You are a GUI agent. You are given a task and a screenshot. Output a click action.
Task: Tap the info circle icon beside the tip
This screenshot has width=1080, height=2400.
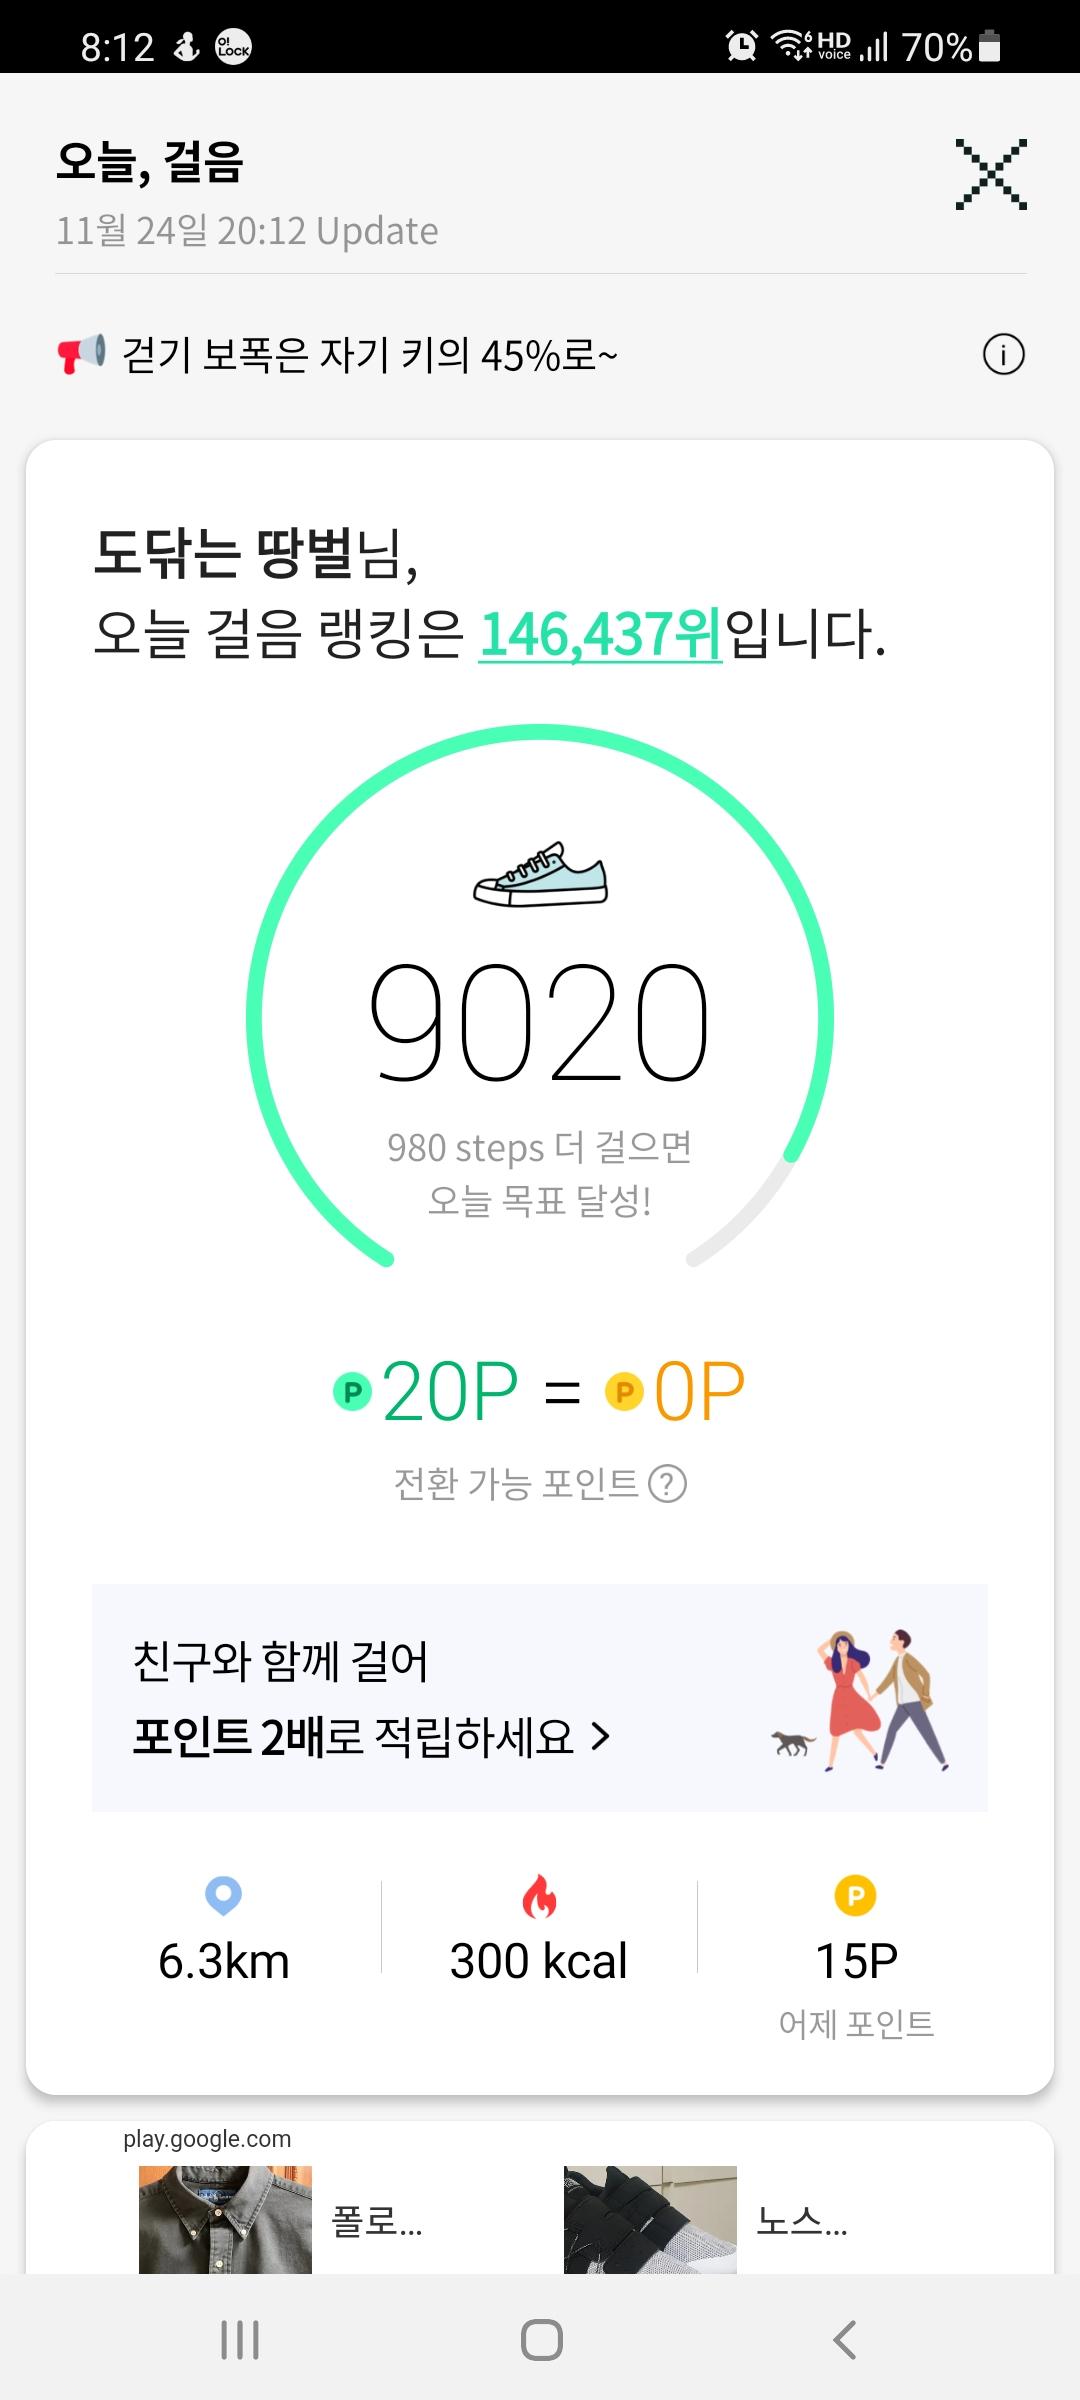(1003, 354)
